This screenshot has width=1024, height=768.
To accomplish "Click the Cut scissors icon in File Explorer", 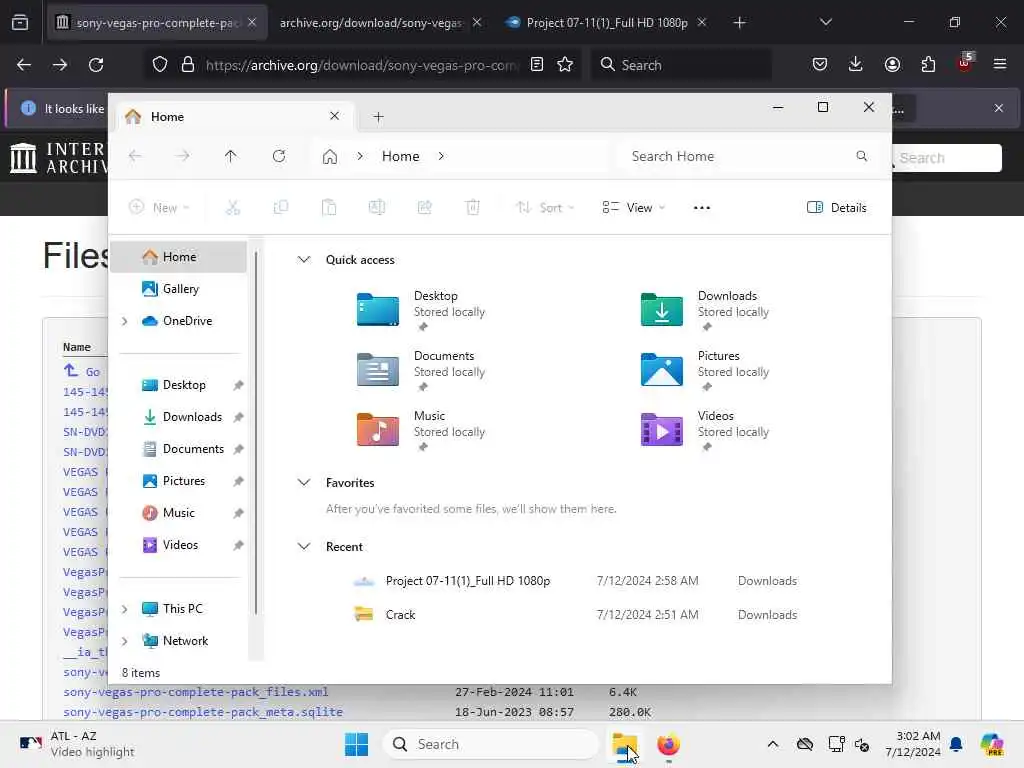I will (232, 208).
